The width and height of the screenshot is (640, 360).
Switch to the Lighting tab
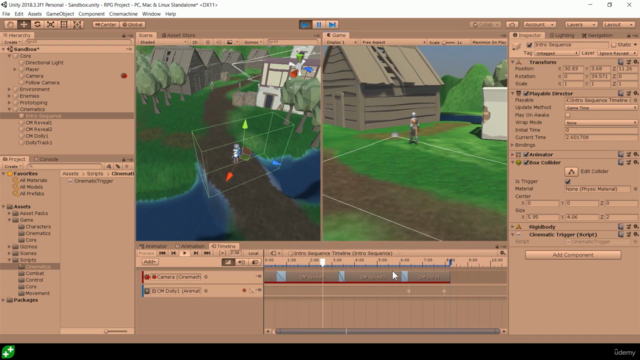pos(562,36)
